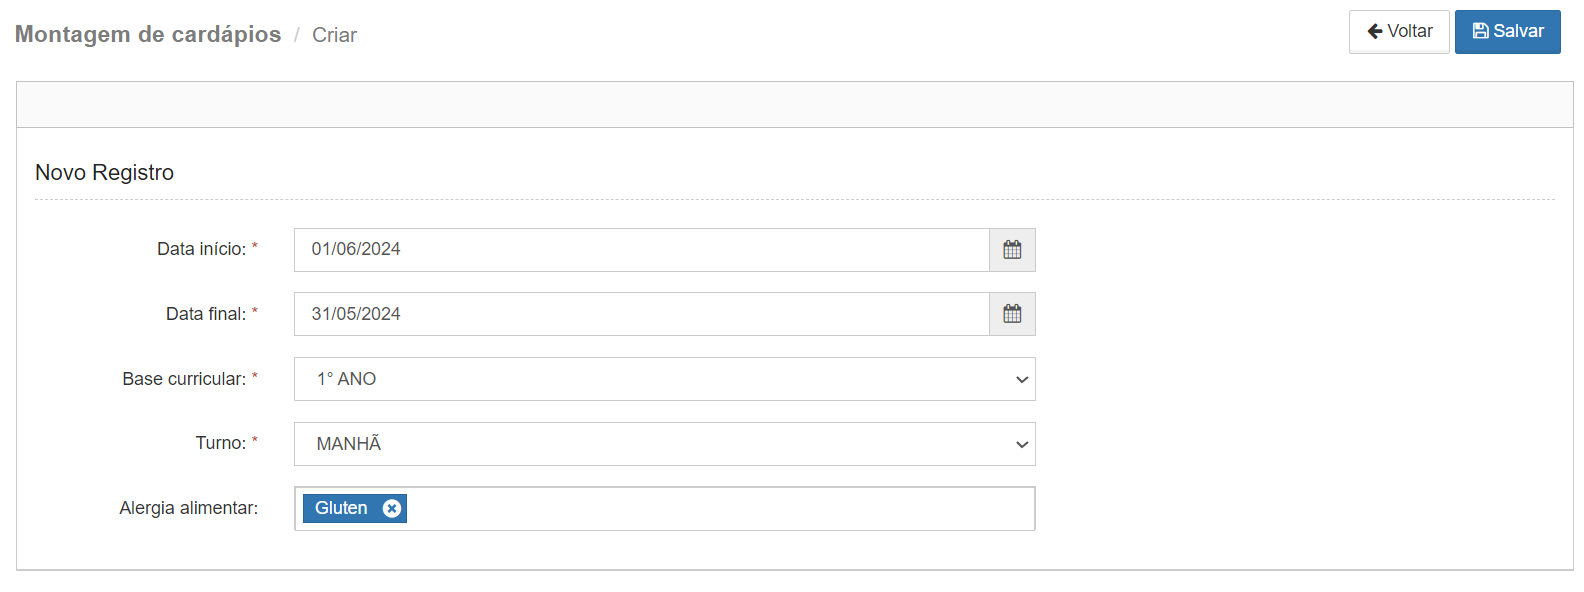Viewport: 1584px width, 592px height.
Task: Click the Novo Registro heading
Action: click(104, 172)
